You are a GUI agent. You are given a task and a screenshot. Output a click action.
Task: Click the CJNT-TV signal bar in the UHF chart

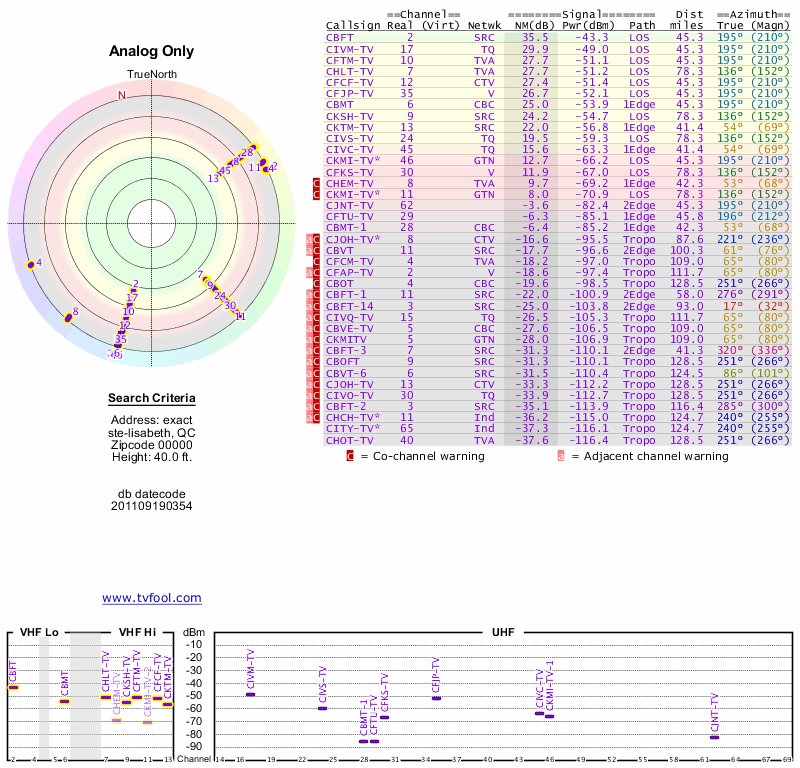click(x=714, y=737)
